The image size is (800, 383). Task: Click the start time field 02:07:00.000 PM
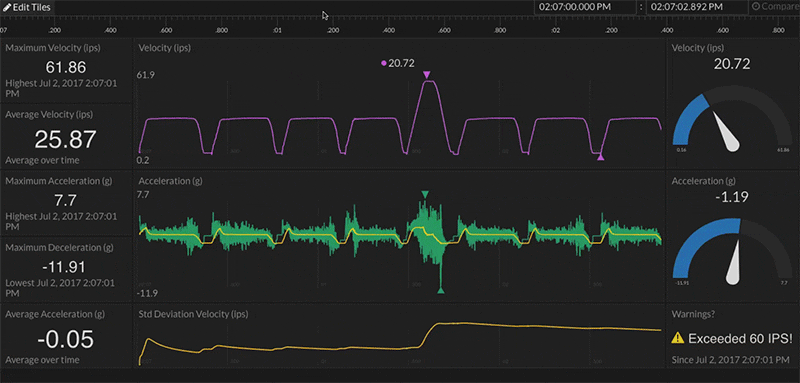click(x=584, y=7)
